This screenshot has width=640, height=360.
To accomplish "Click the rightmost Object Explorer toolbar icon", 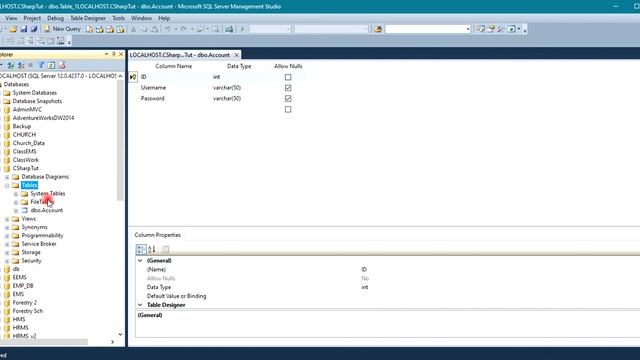I will click(62, 65).
